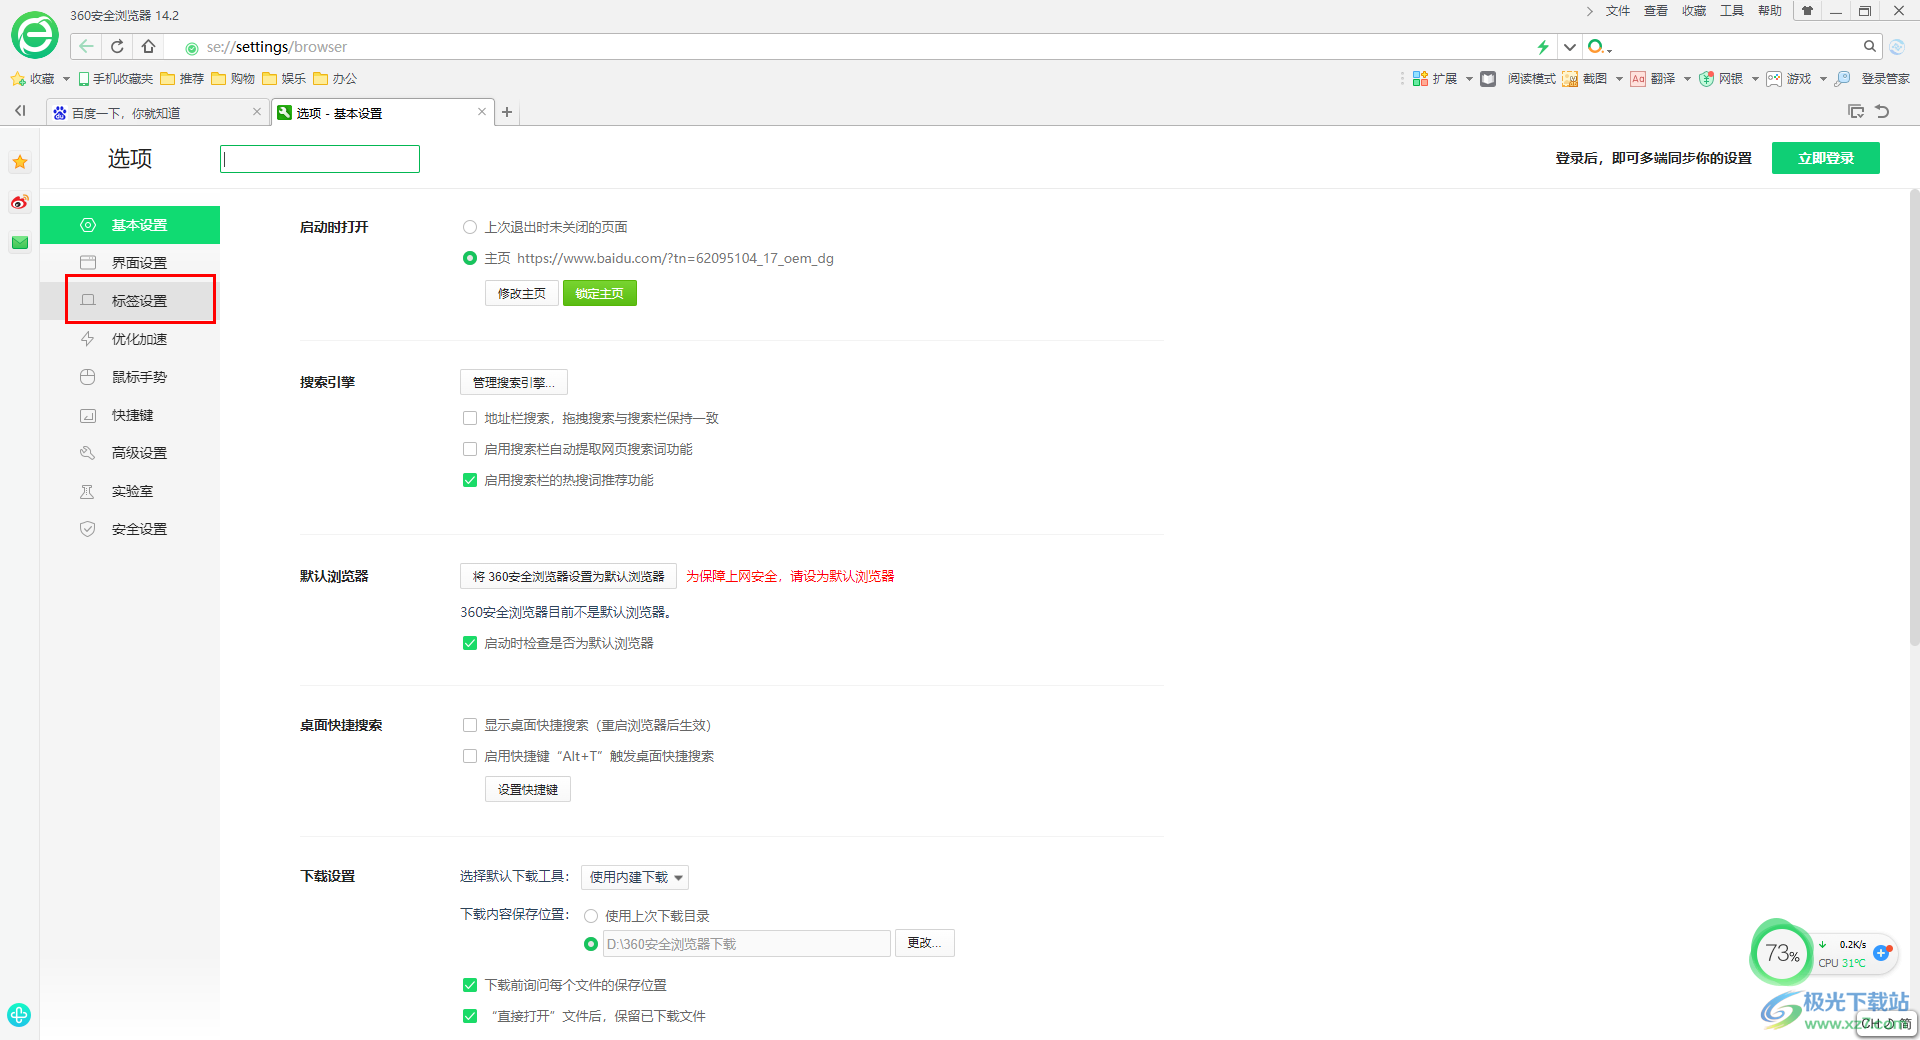This screenshot has height=1040, width=1920.
Task: Click 将360安全浏览器设置为默认浏览器 button
Action: tap(568, 576)
